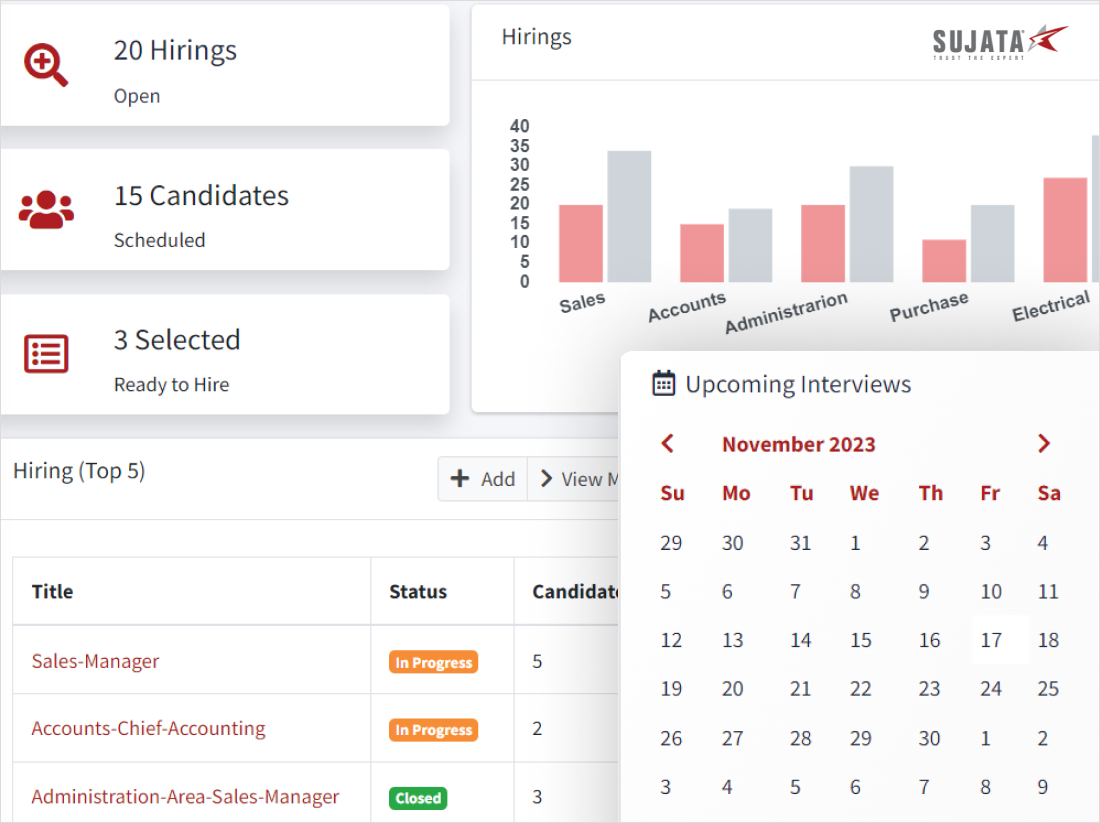
Task: Click the Title column header
Action: point(52,591)
